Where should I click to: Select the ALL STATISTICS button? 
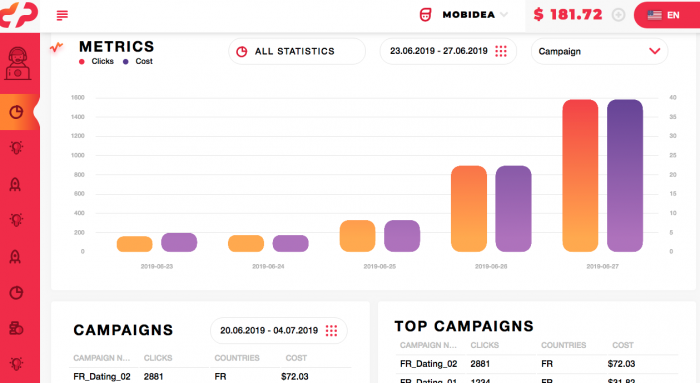coord(297,51)
